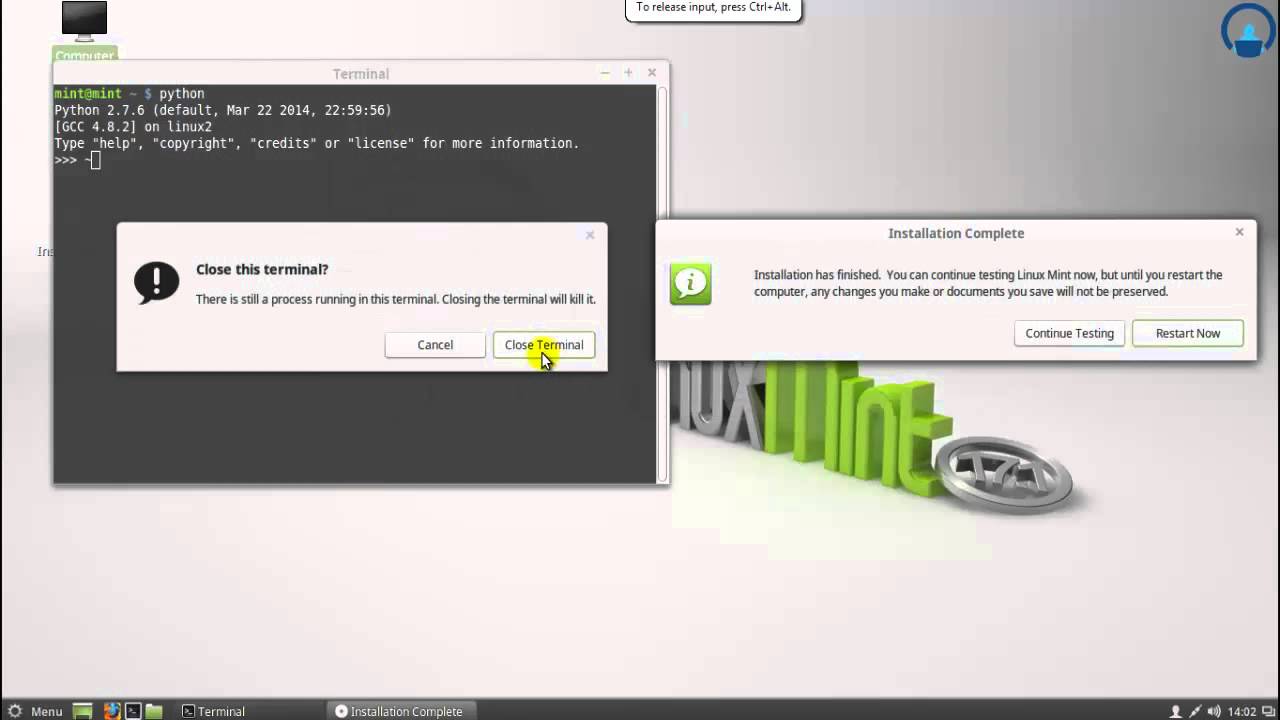Click the Show Desktop icon in panel

pos(83,711)
